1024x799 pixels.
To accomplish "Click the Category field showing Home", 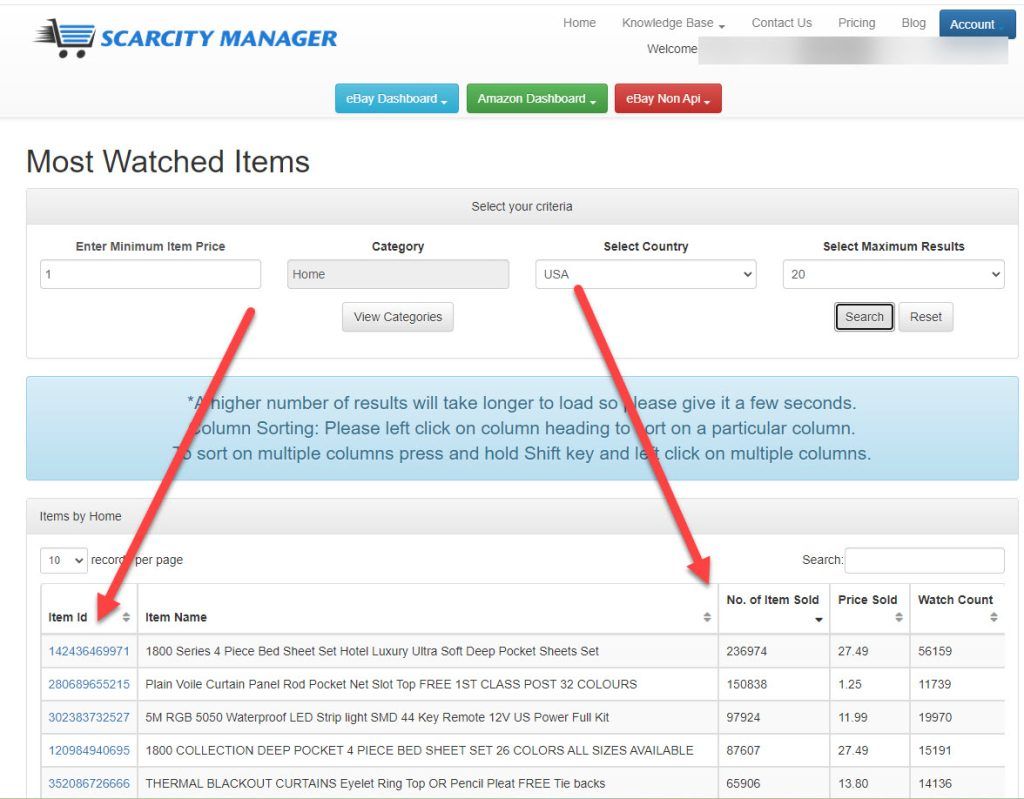I will click(398, 274).
